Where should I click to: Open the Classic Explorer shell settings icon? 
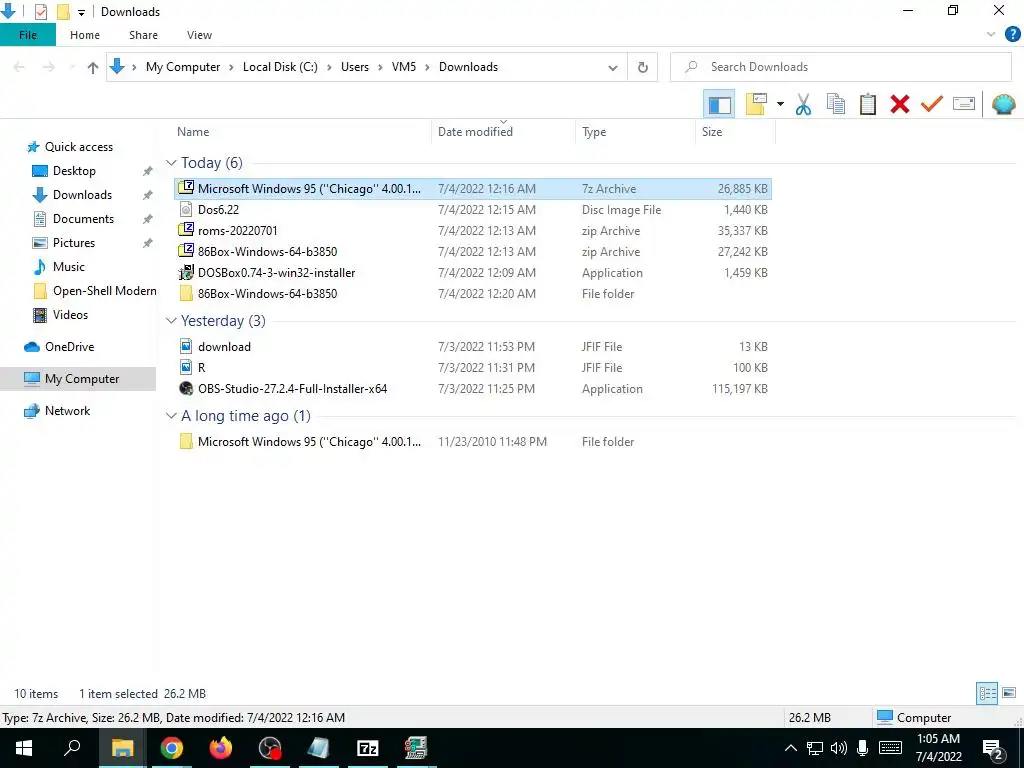coord(1004,104)
